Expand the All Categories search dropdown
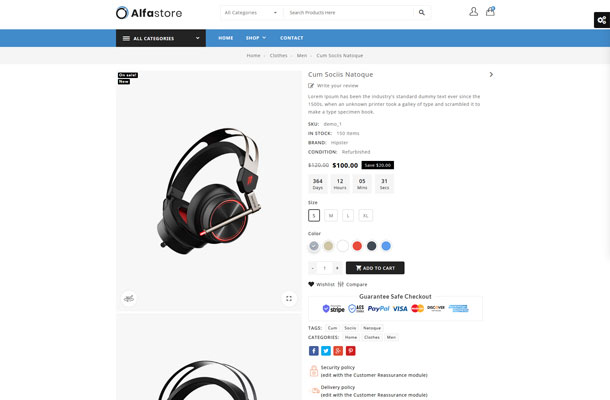Screen dimensions: 610x400 tap(251, 12)
